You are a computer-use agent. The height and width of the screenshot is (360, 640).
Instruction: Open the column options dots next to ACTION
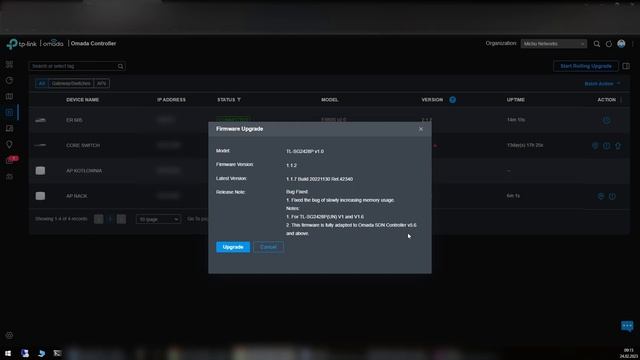[622, 100]
